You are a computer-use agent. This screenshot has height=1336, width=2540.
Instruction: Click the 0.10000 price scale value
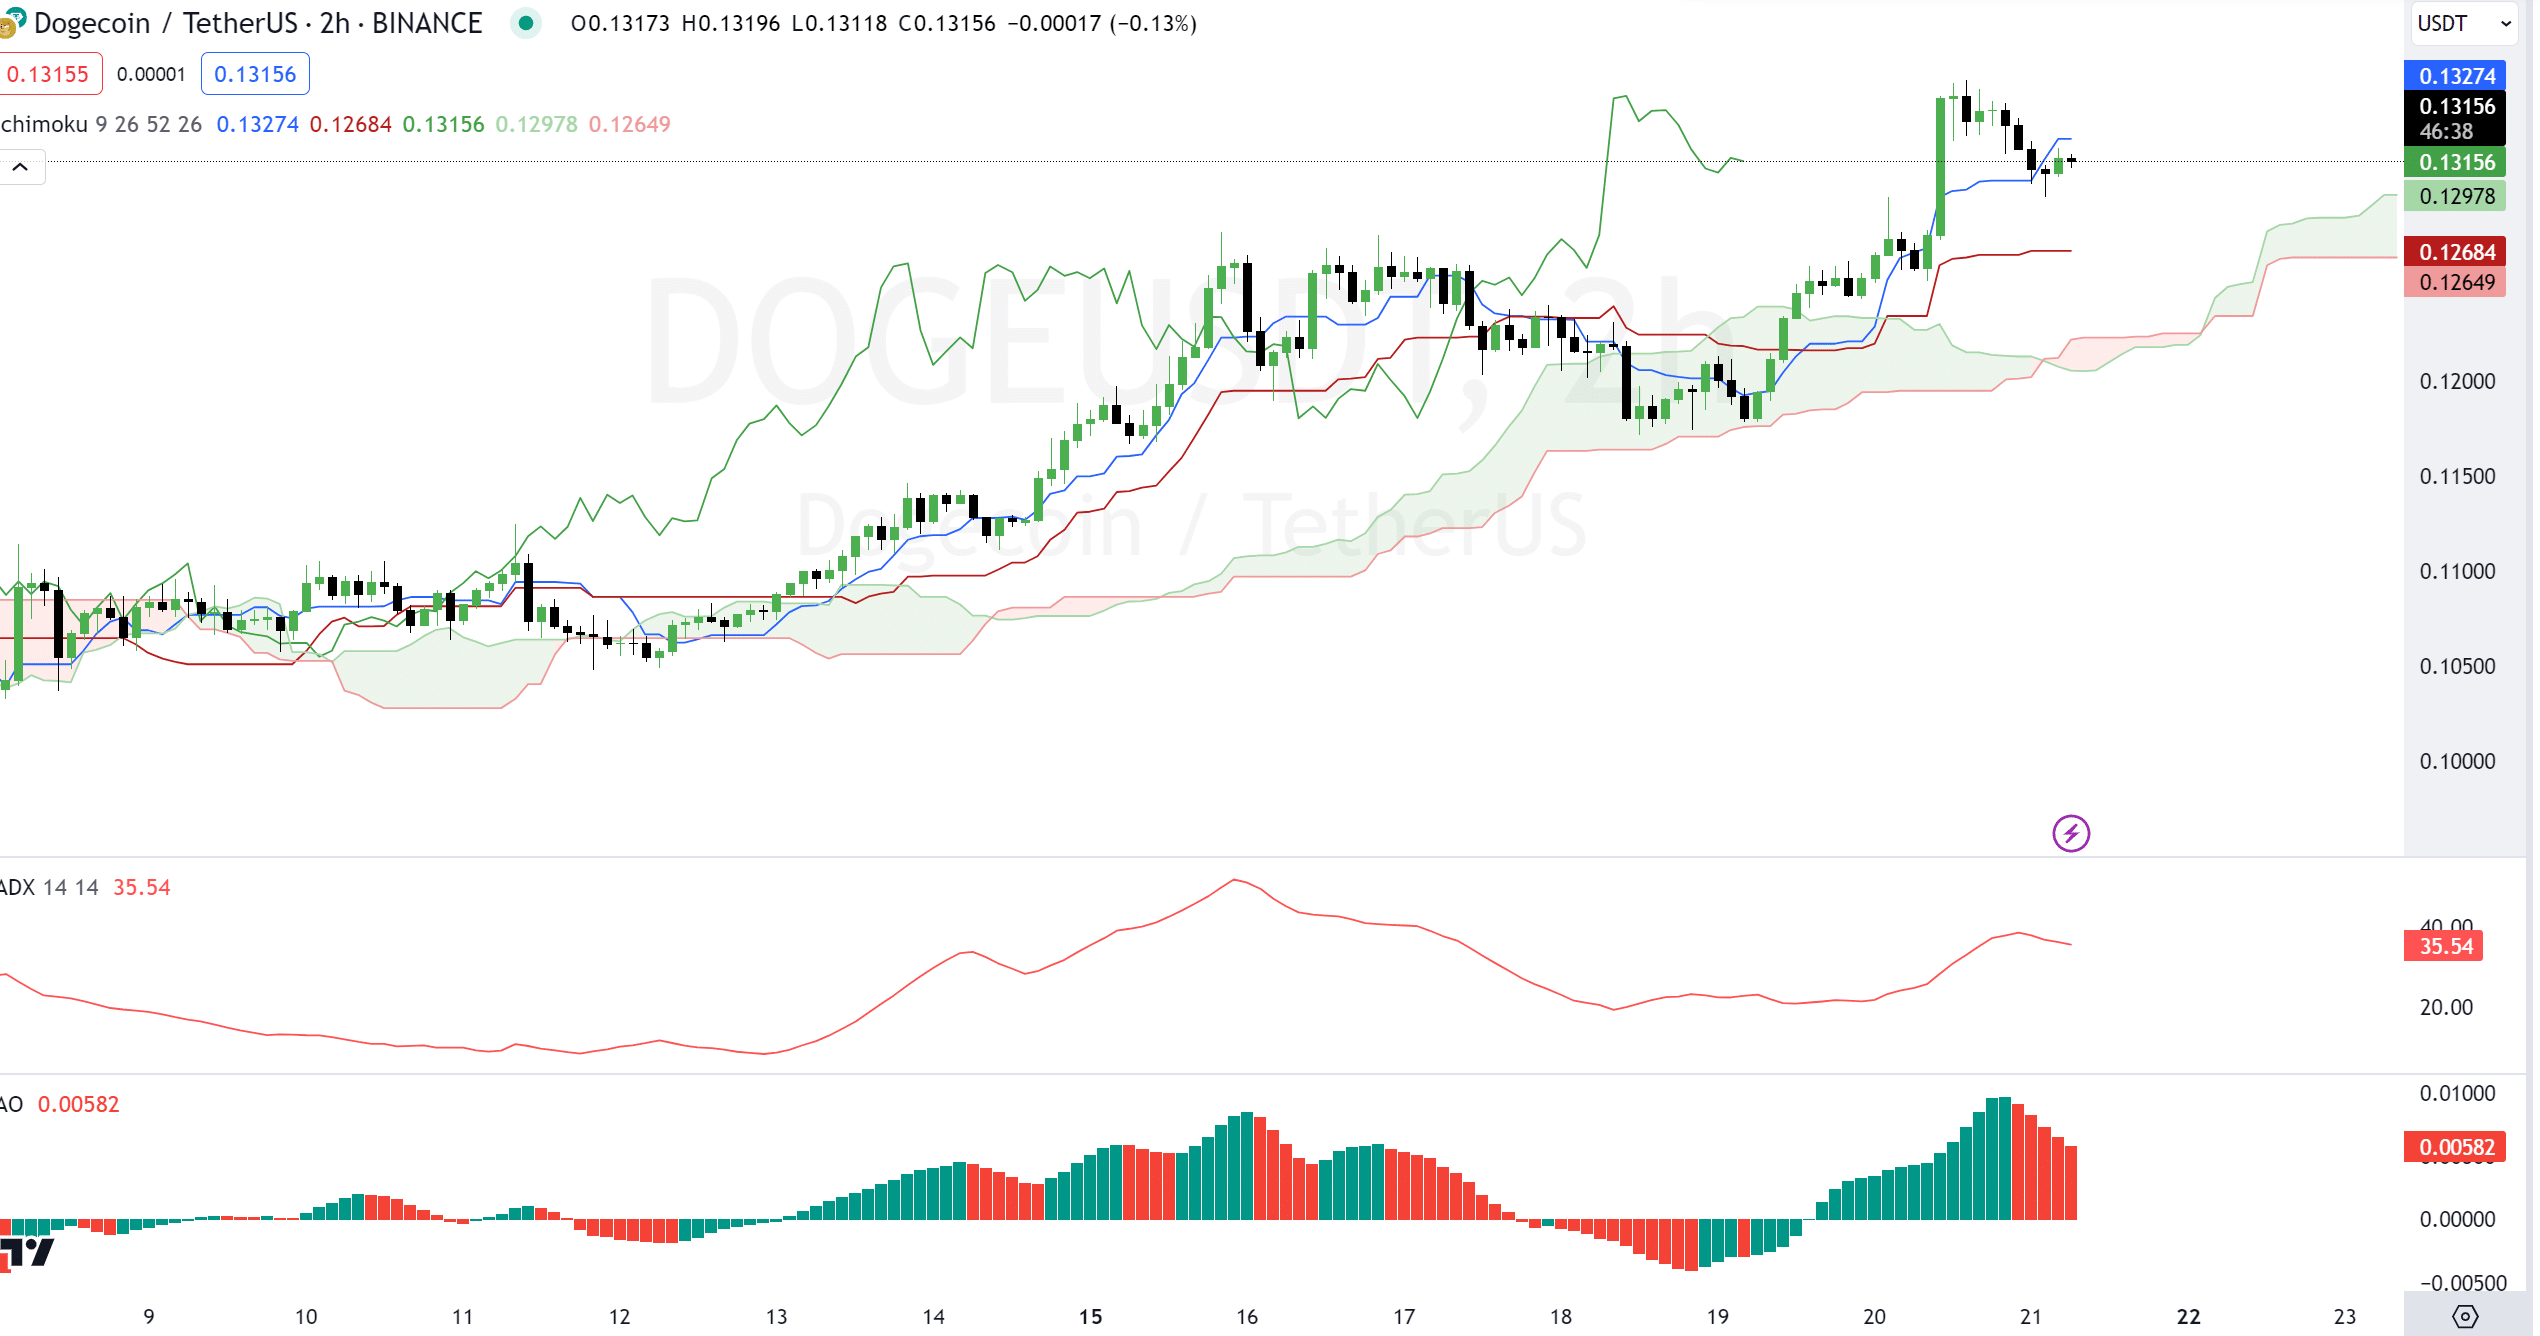pyautogui.click(x=2457, y=761)
